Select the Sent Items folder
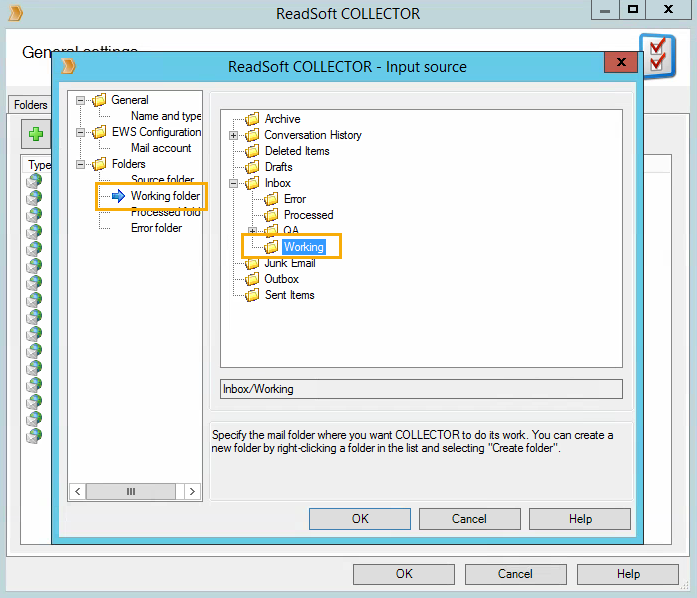 (289, 295)
